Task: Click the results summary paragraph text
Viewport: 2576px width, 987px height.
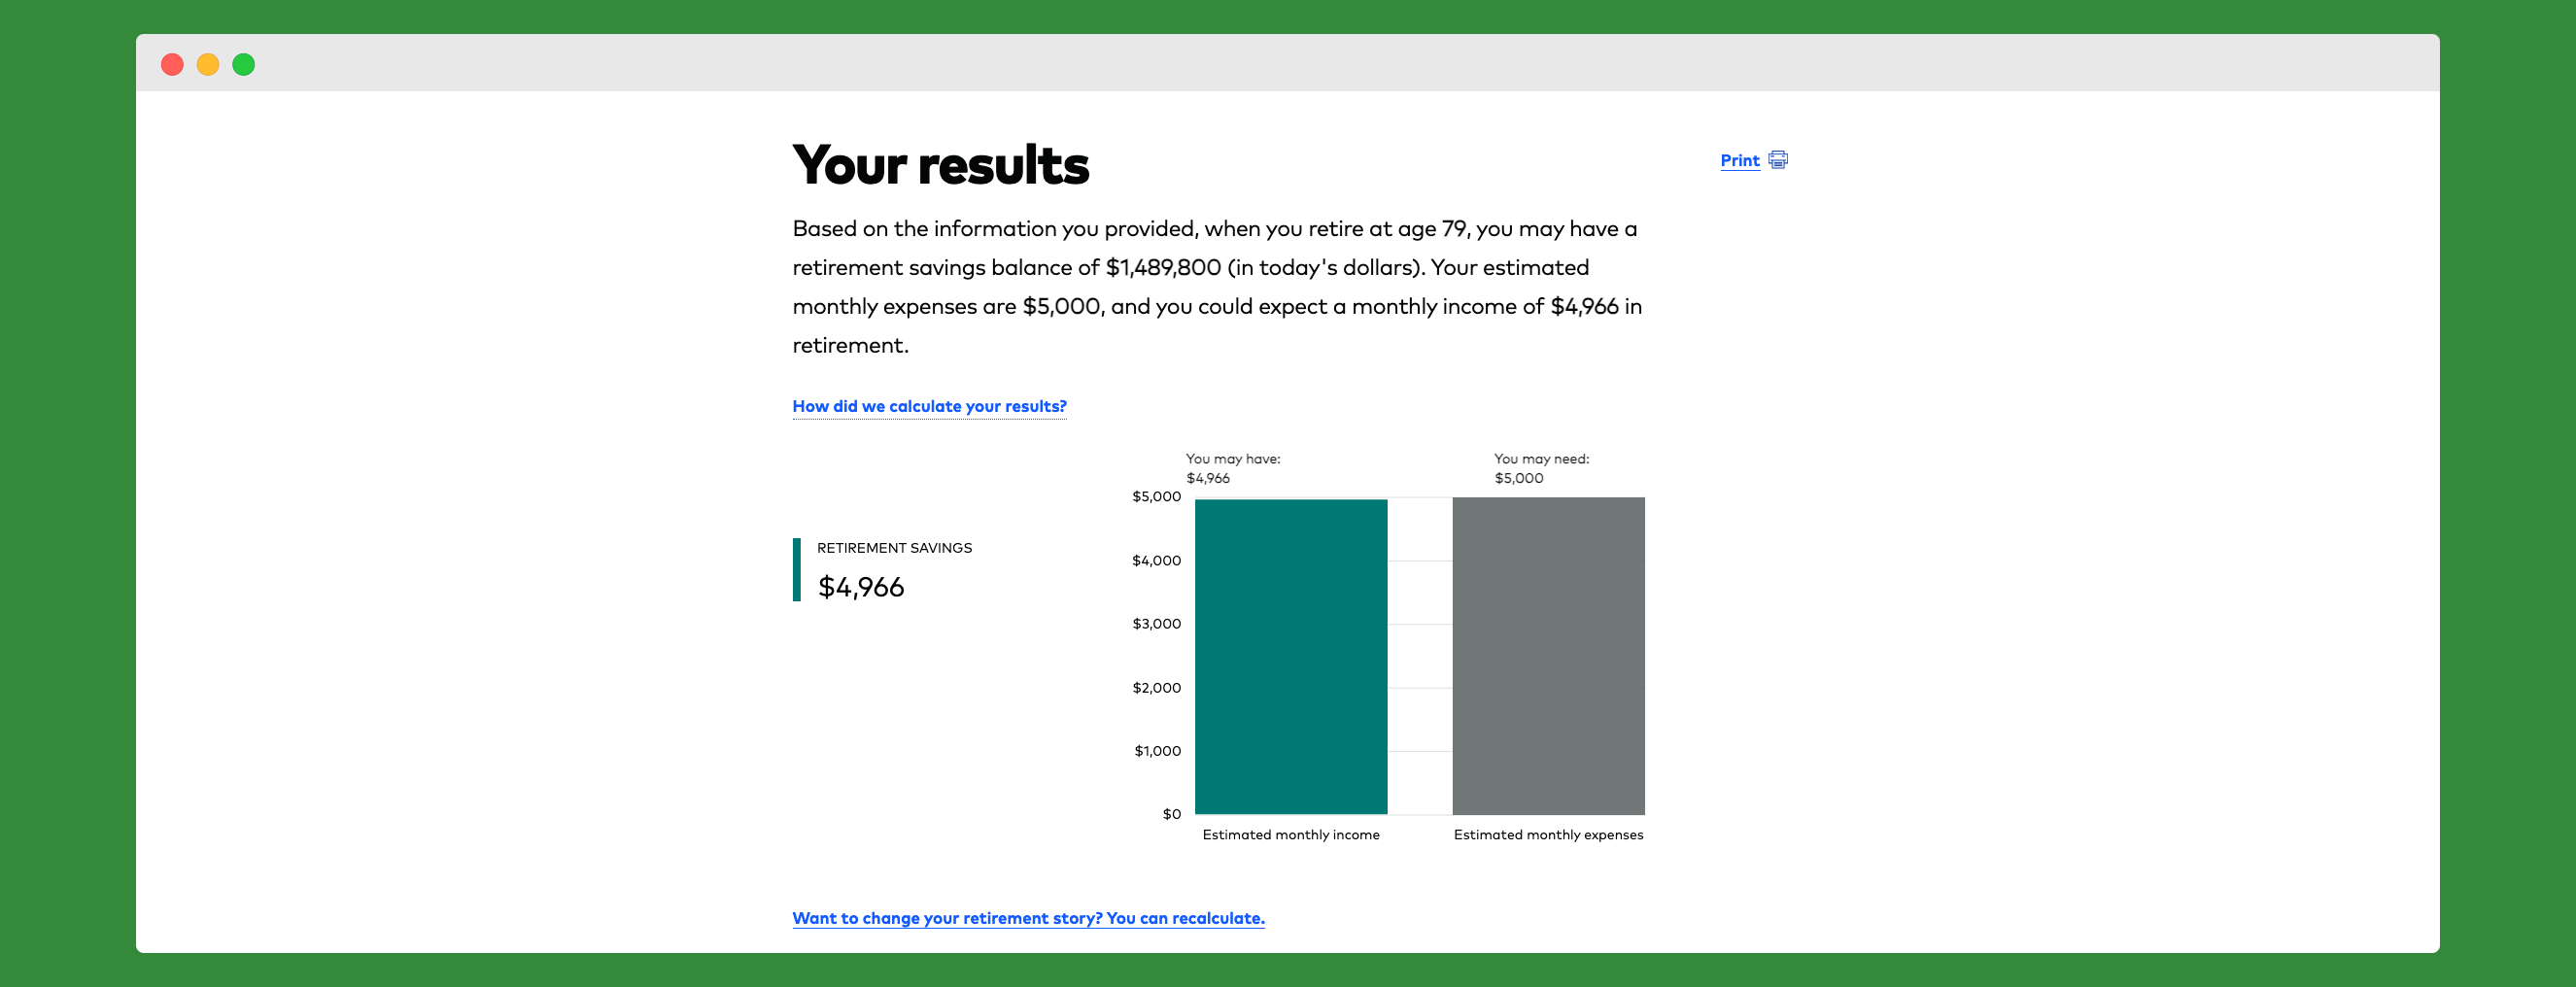Action: point(1216,287)
